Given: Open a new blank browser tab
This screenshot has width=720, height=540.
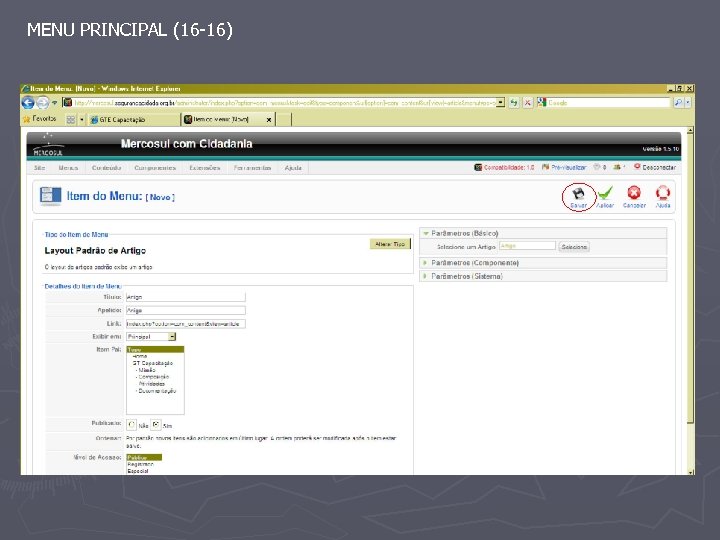Looking at the screenshot, I should [x=283, y=119].
